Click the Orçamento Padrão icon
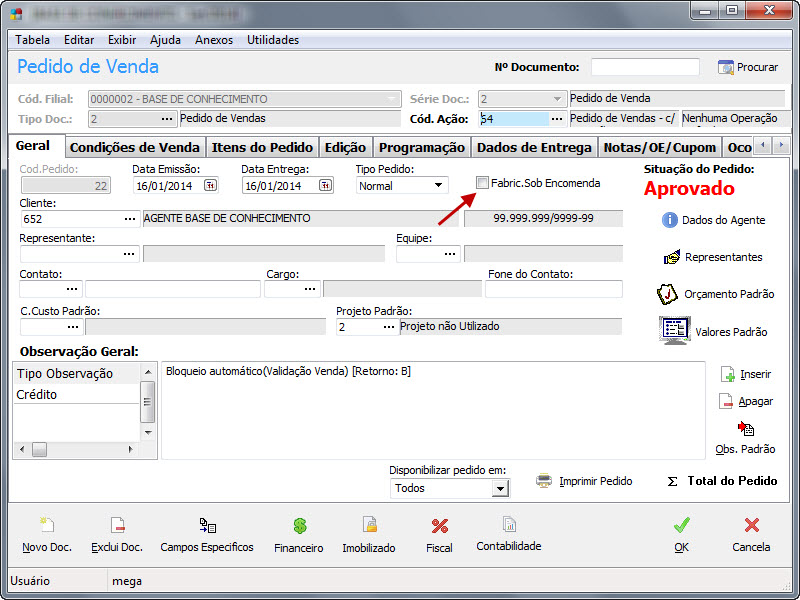This screenshot has height=600, width=800. [669, 294]
